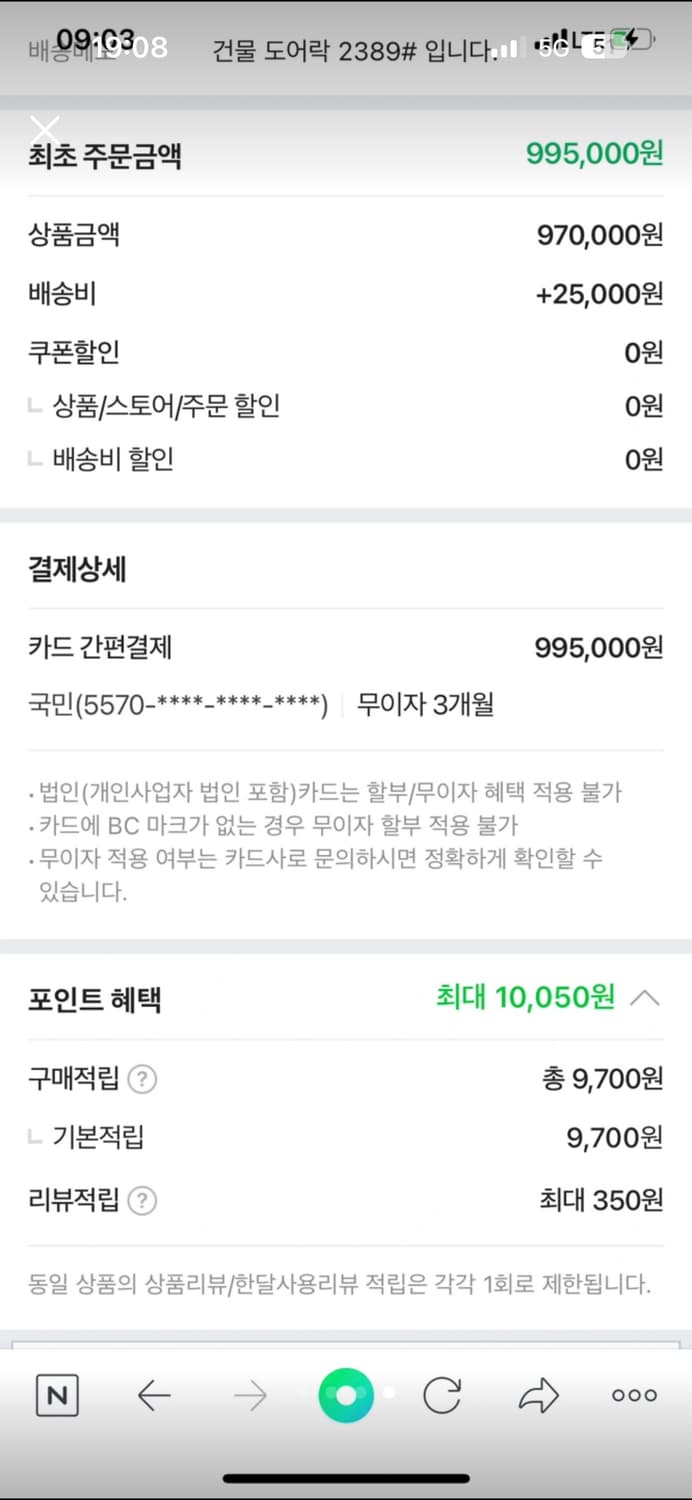Tap the help icon beside 구매적립
The width and height of the screenshot is (692, 1500).
click(x=144, y=1079)
